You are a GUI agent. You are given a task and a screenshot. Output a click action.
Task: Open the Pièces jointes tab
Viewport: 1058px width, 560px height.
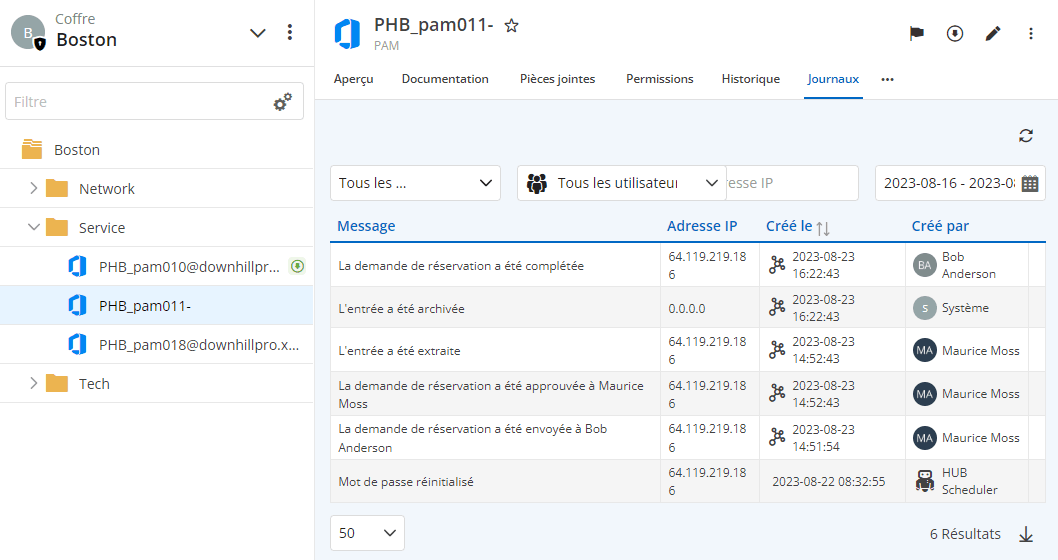click(x=557, y=79)
